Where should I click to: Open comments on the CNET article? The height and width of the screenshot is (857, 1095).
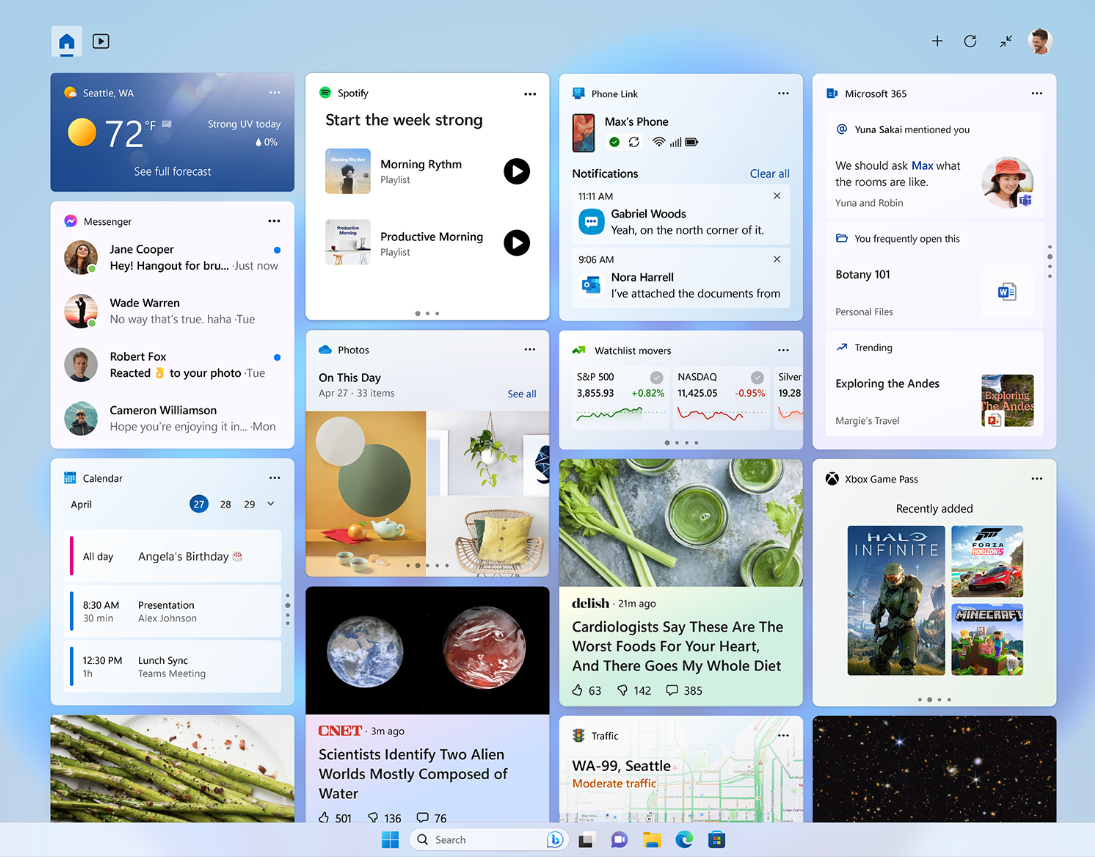[x=423, y=817]
